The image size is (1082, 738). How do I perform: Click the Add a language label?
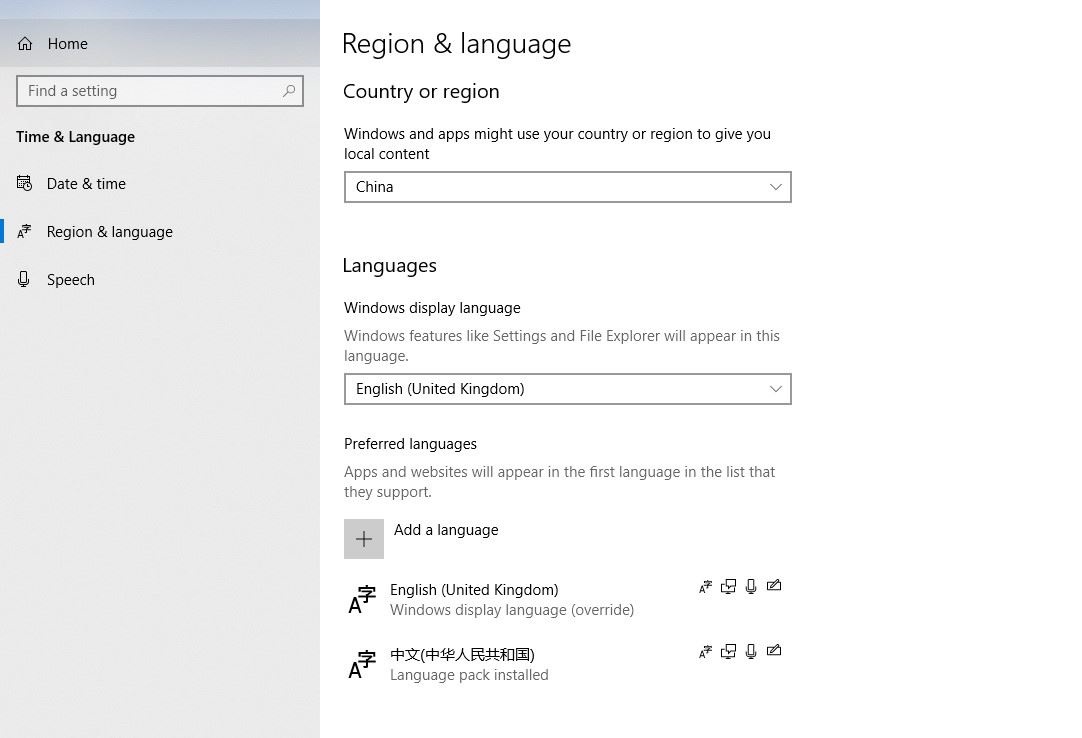point(446,530)
